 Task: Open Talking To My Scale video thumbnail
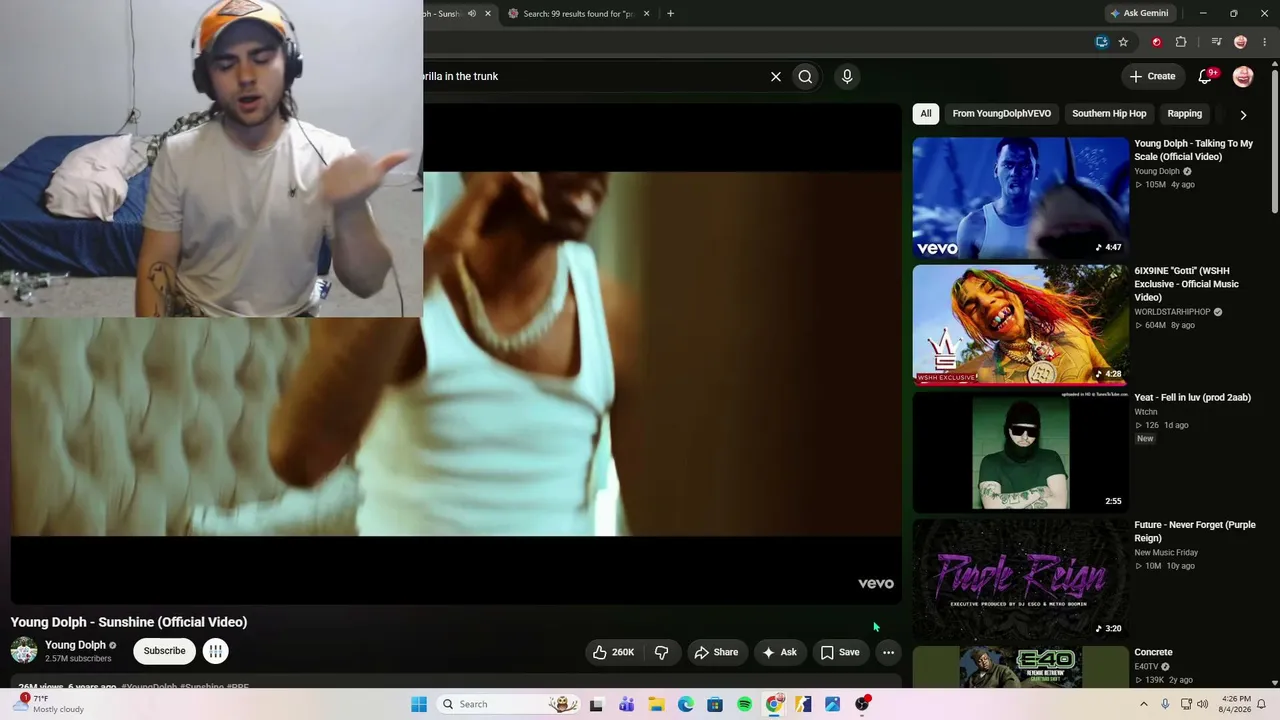point(1020,198)
